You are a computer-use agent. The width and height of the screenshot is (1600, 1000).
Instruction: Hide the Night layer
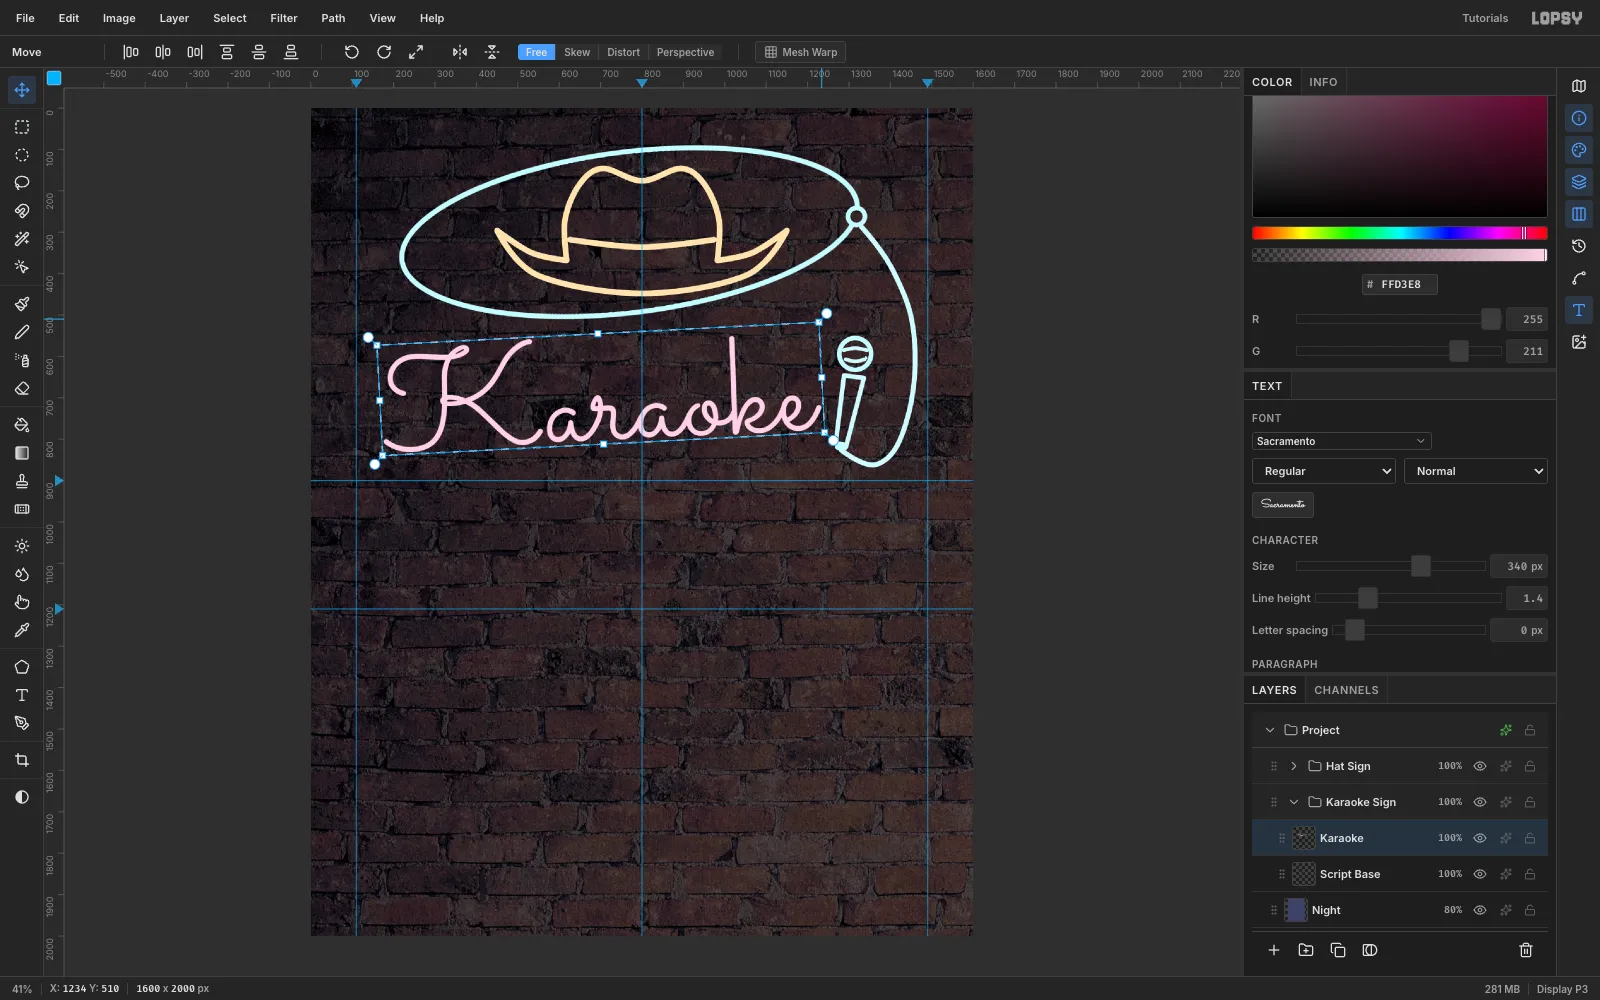click(1480, 910)
